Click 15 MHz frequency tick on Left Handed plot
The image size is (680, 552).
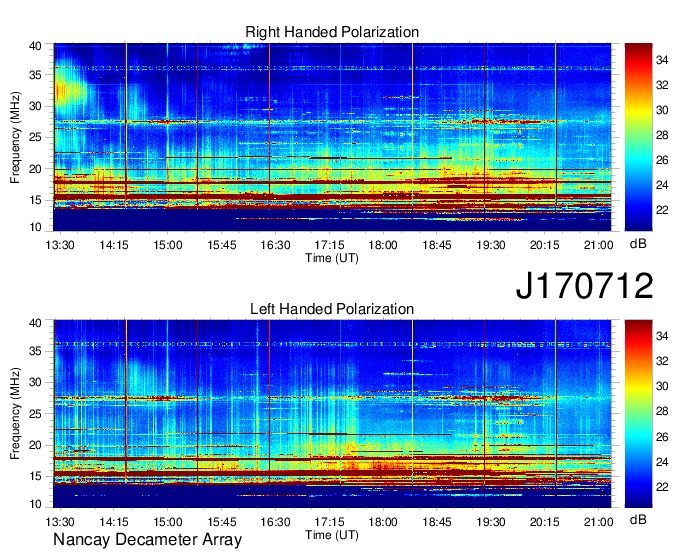pyautogui.click(x=35, y=477)
